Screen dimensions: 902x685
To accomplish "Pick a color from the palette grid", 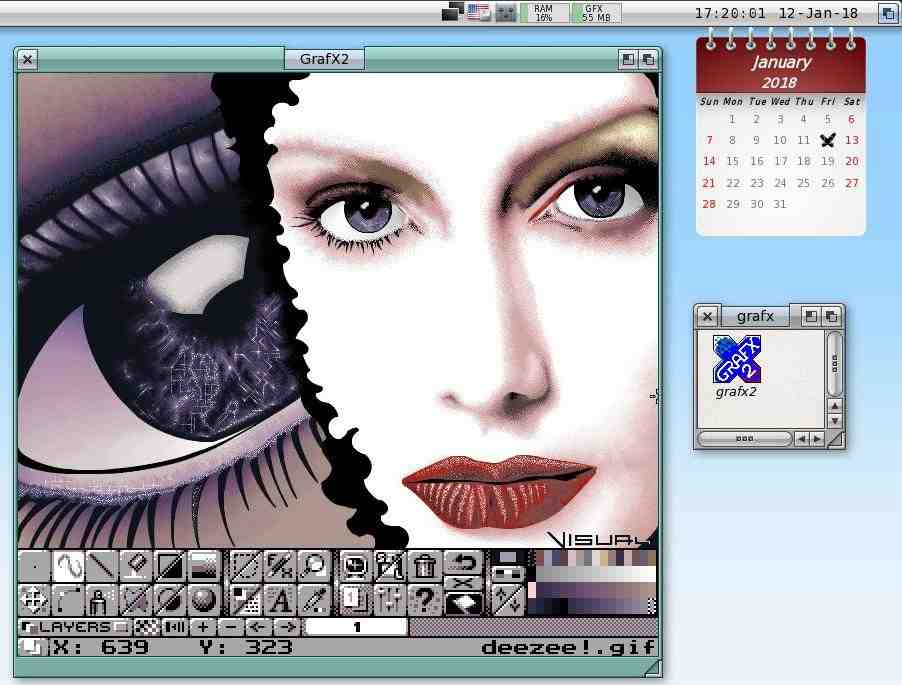I will [592, 583].
